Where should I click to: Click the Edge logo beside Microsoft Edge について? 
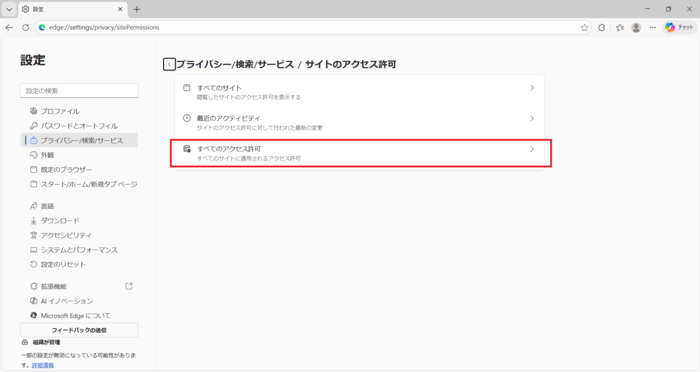point(33,315)
